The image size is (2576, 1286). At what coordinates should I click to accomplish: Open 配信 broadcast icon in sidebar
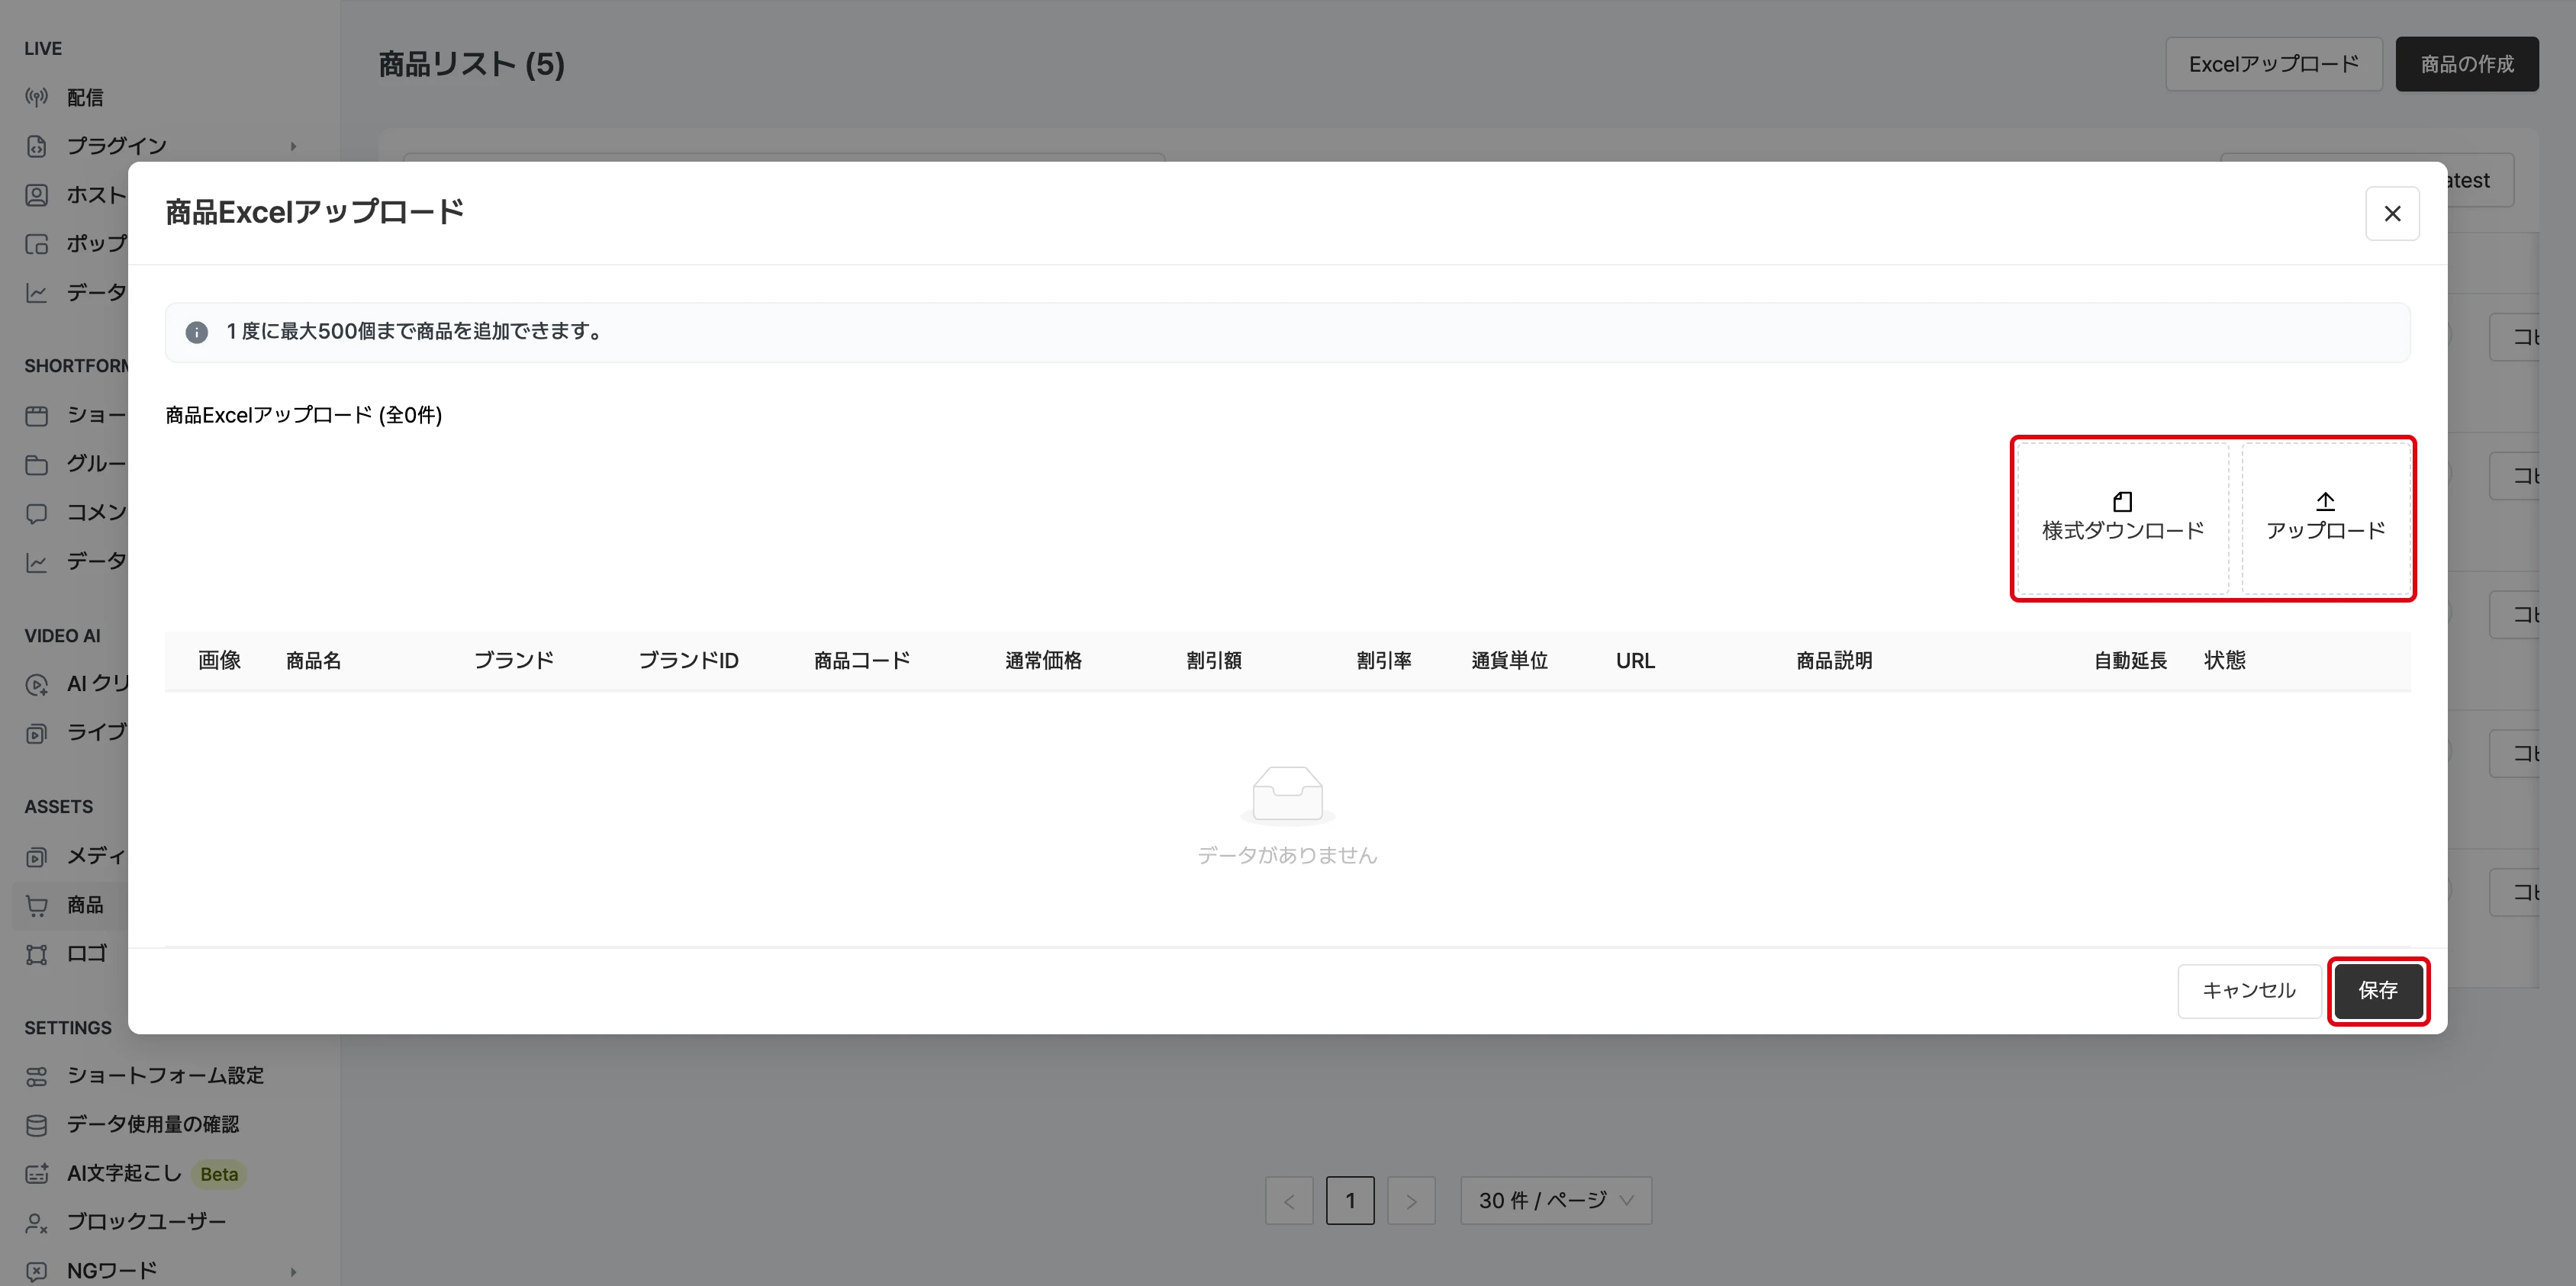[x=37, y=97]
